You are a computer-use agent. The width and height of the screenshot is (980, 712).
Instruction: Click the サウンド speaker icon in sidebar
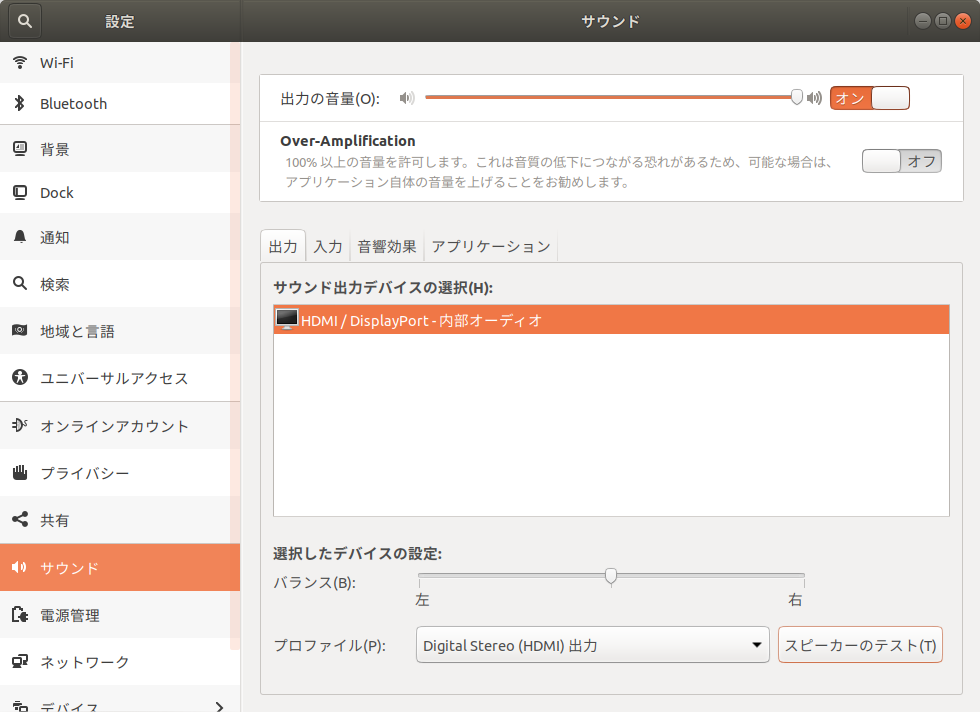20,567
